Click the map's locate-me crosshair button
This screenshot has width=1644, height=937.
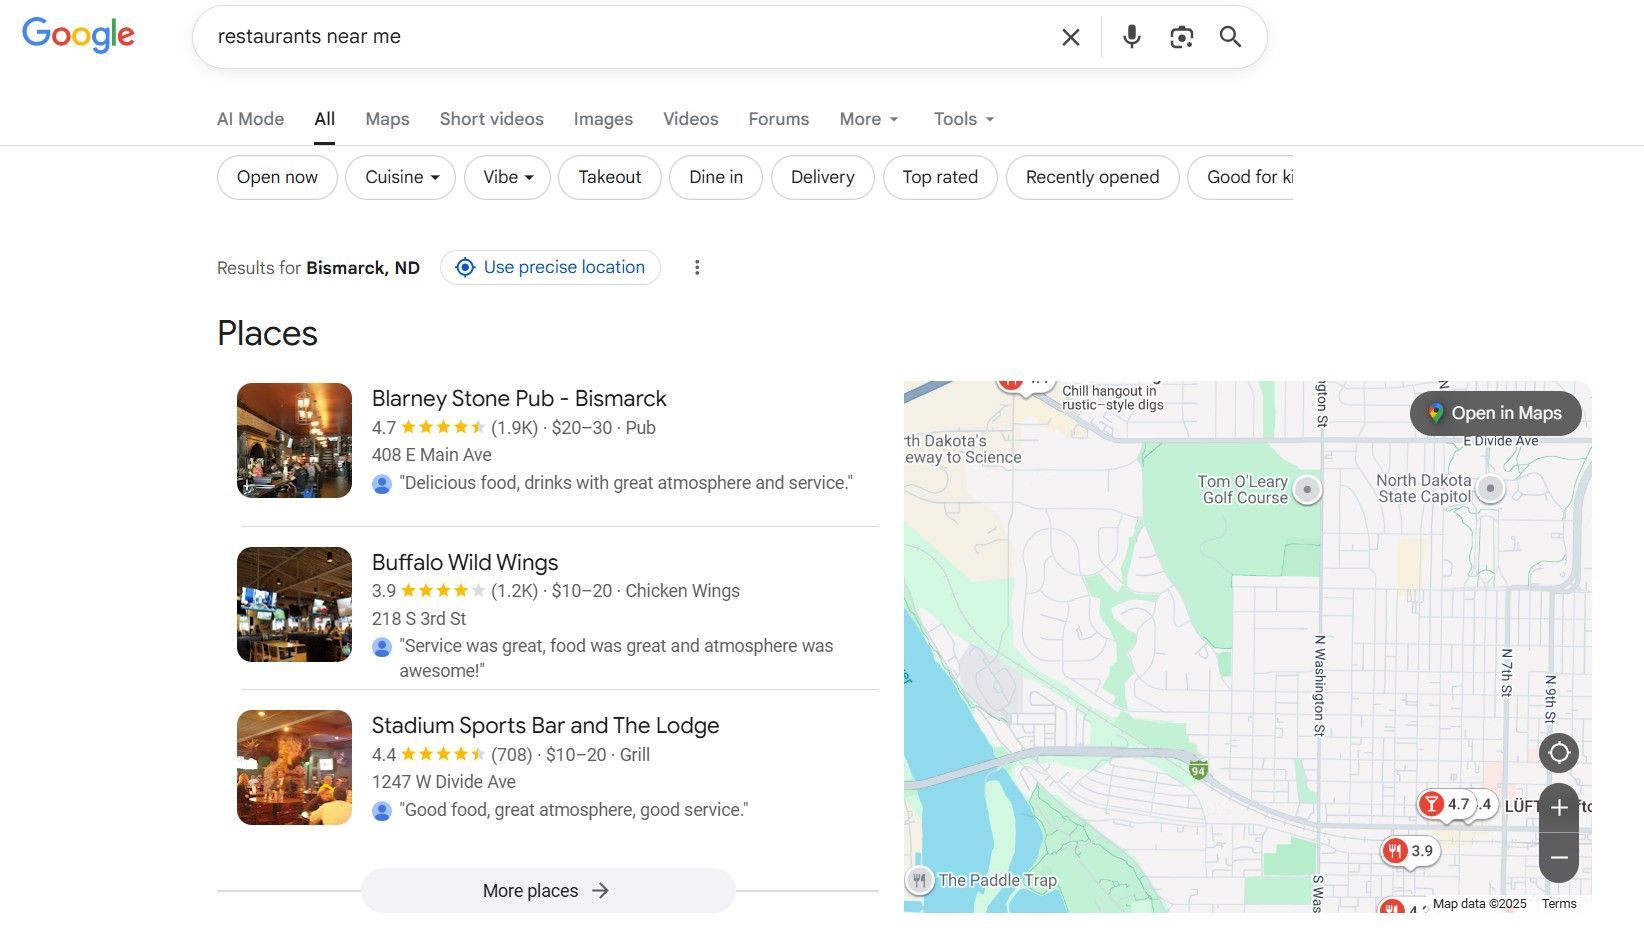click(x=1559, y=753)
